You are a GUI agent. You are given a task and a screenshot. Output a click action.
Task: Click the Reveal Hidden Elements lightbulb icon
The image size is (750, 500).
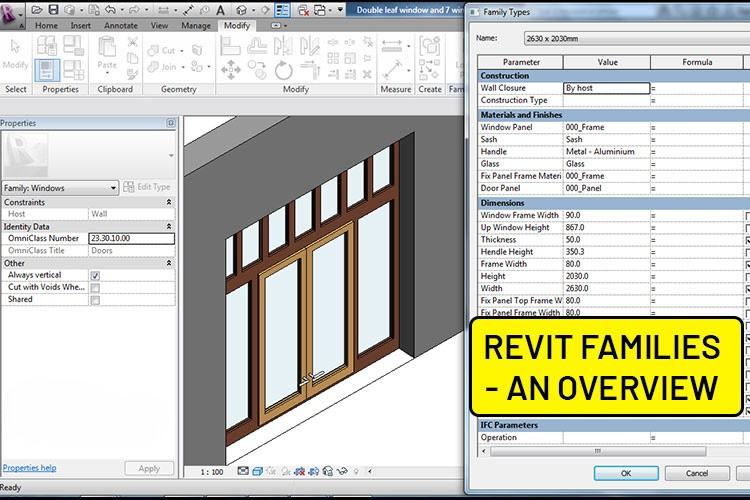356,471
